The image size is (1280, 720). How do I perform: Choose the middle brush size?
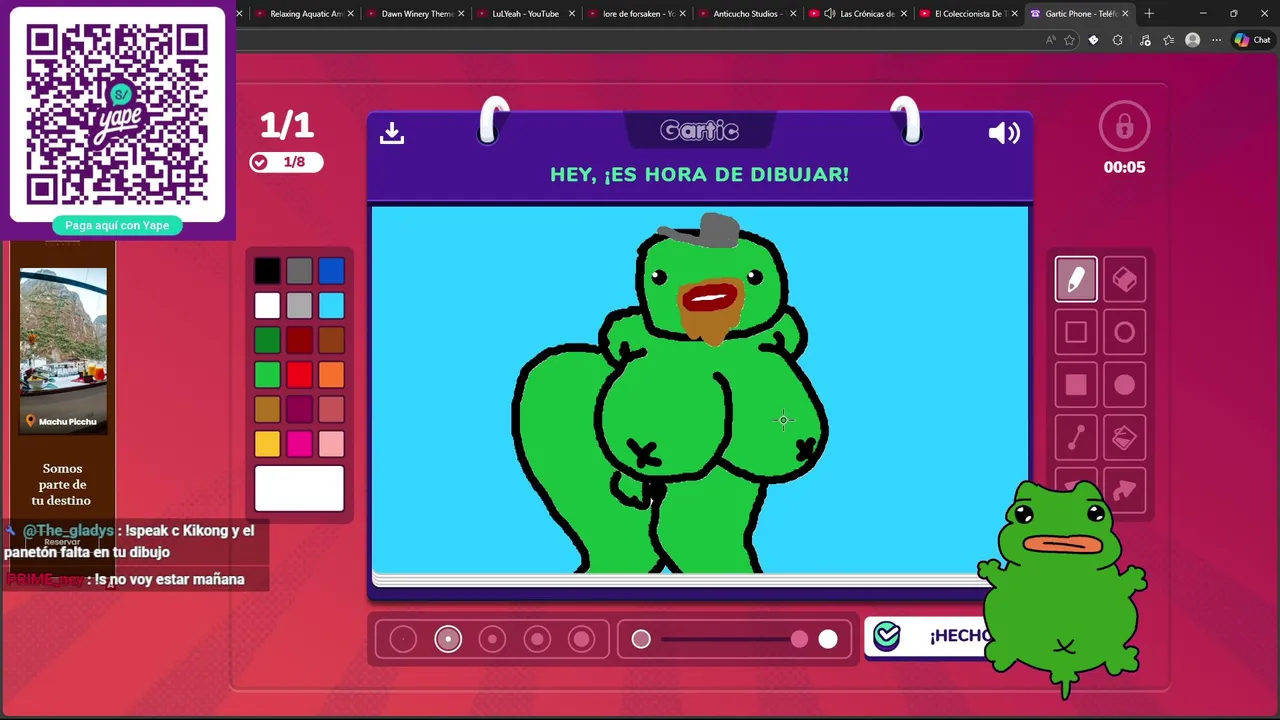tap(492, 639)
